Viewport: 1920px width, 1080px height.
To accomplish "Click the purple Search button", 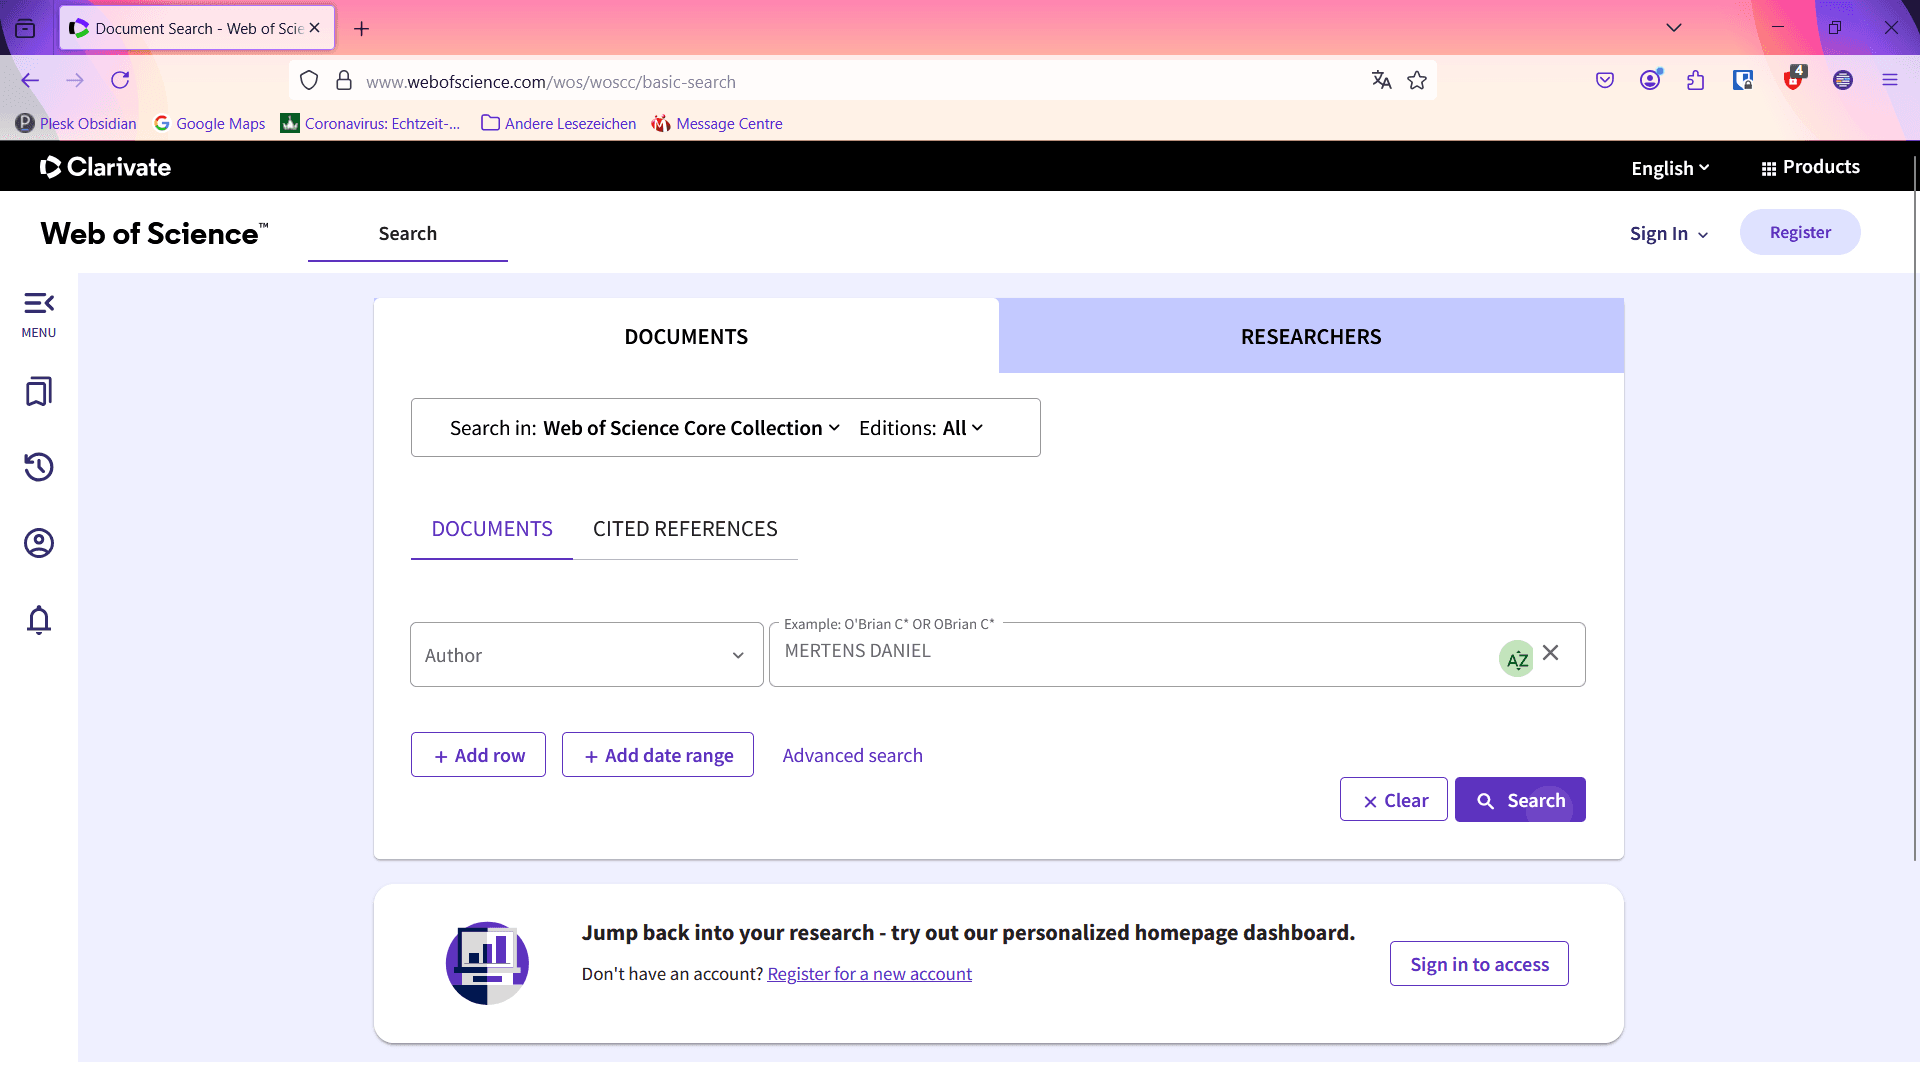I will coord(1520,800).
